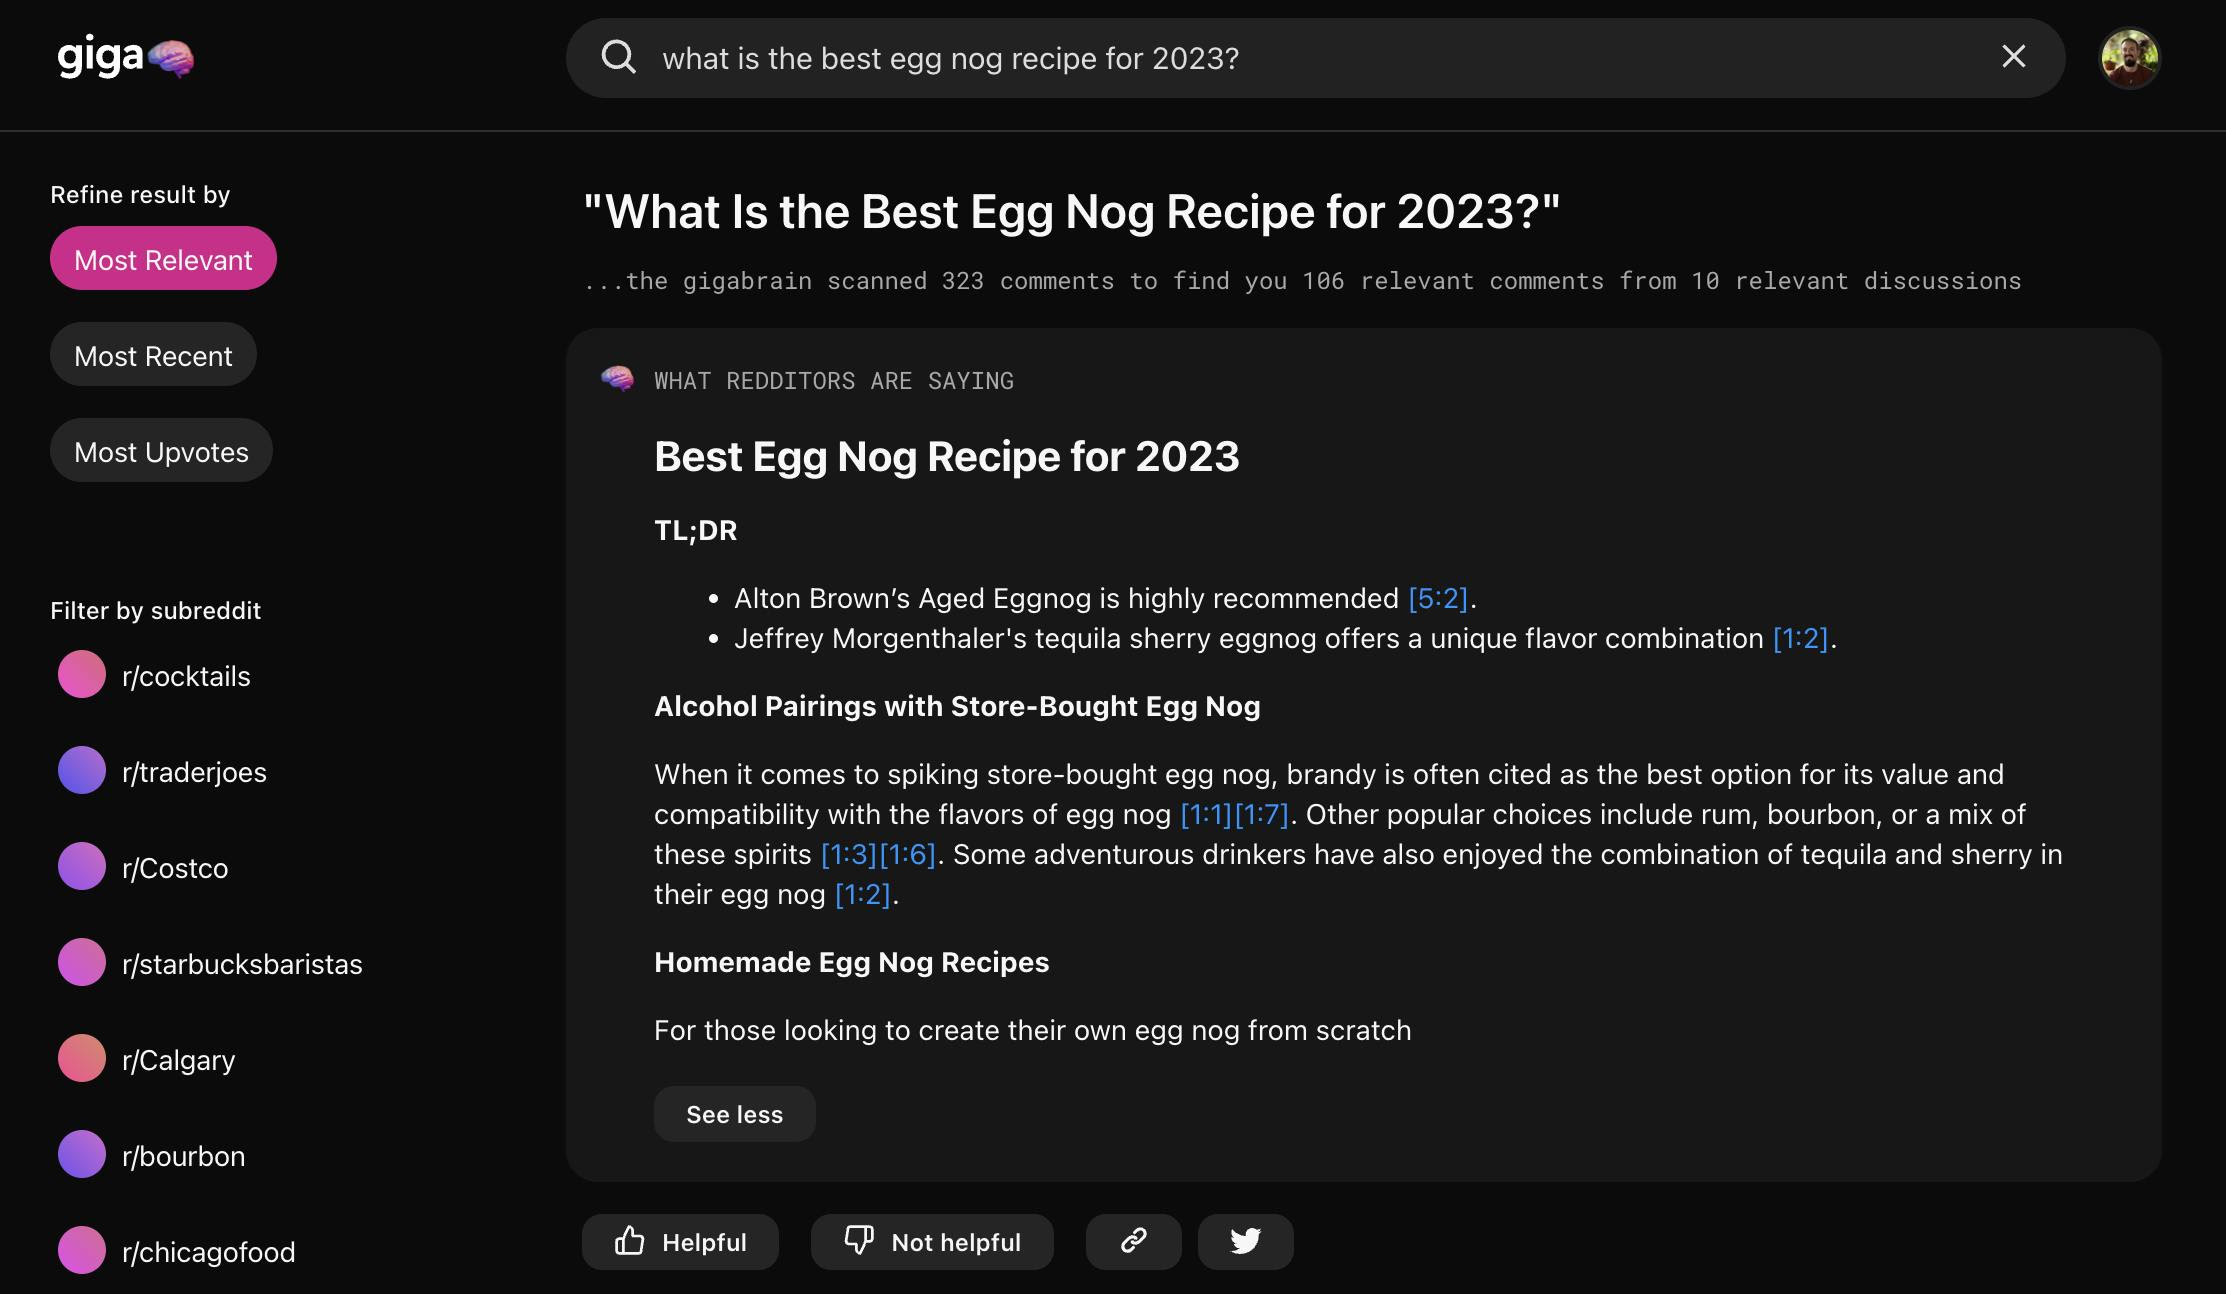This screenshot has height=1294, width=2226.
Task: Open the user profile avatar
Action: [2129, 58]
